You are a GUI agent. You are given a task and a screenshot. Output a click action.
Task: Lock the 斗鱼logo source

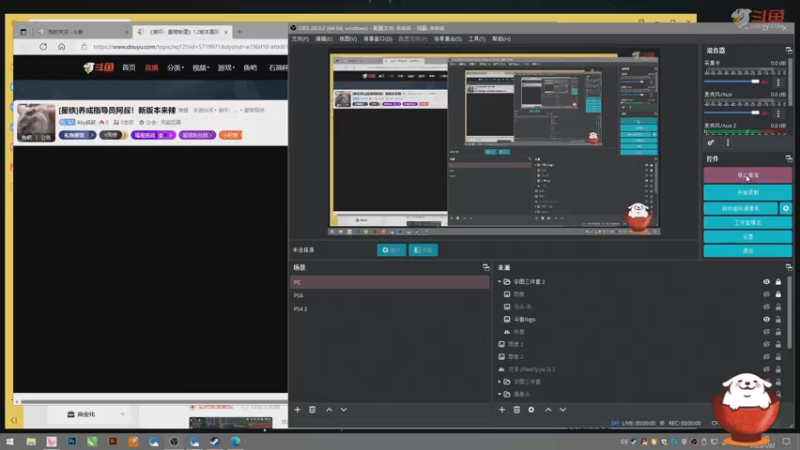(778, 319)
